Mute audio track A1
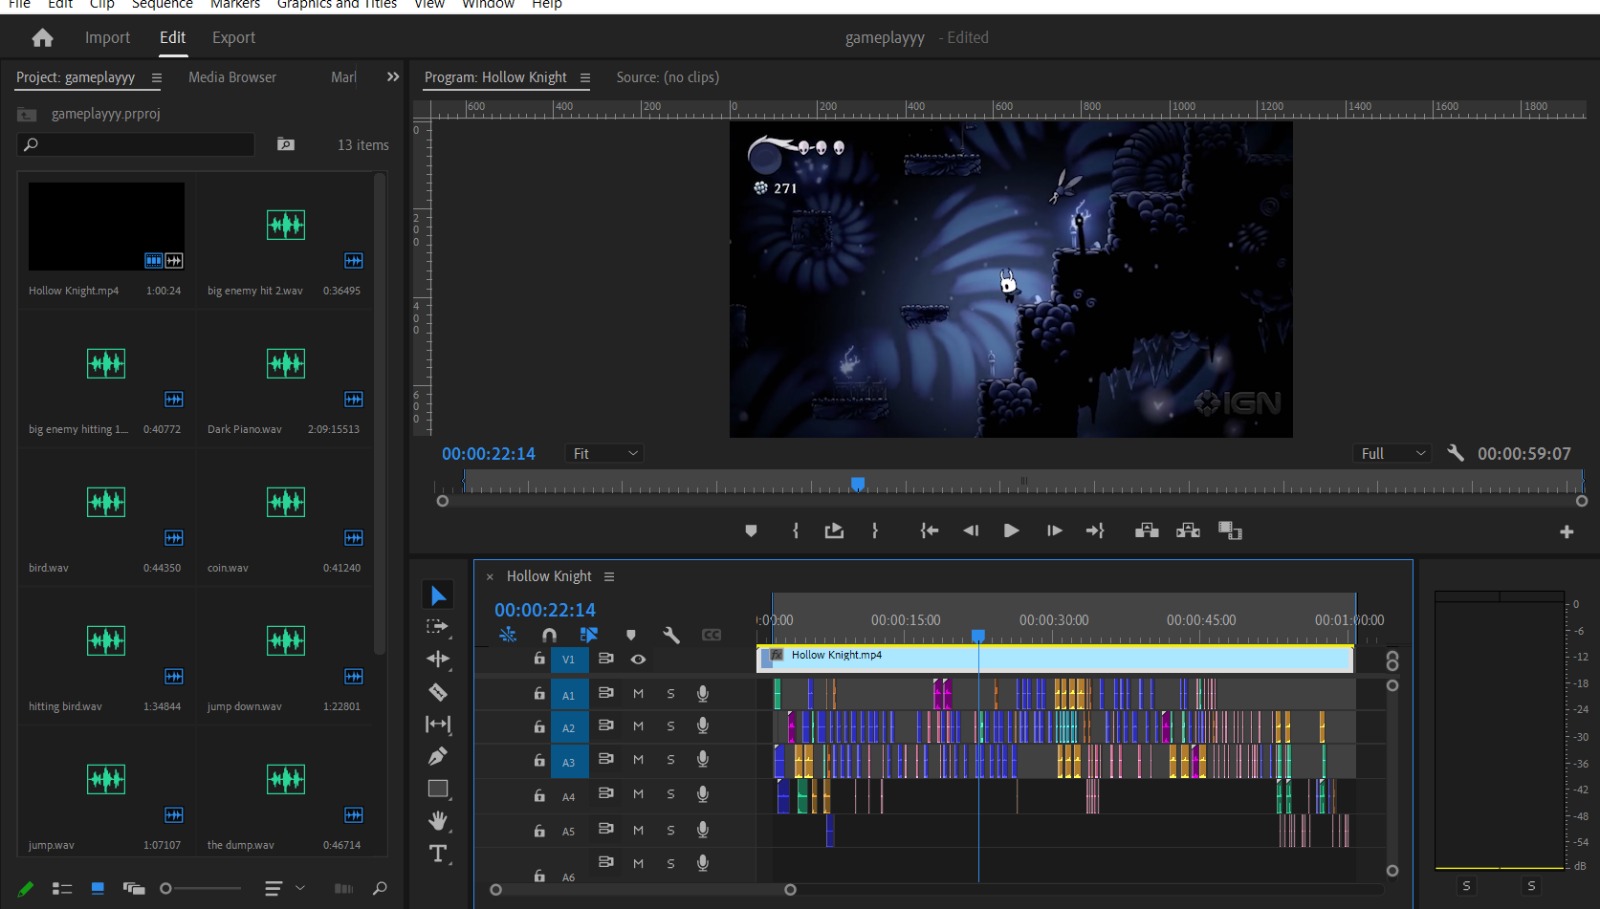The image size is (1600, 909). (638, 694)
